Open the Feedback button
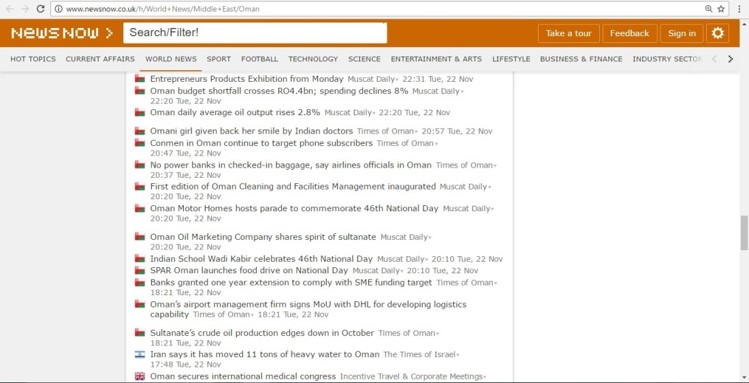The image size is (749, 383). pos(630,33)
